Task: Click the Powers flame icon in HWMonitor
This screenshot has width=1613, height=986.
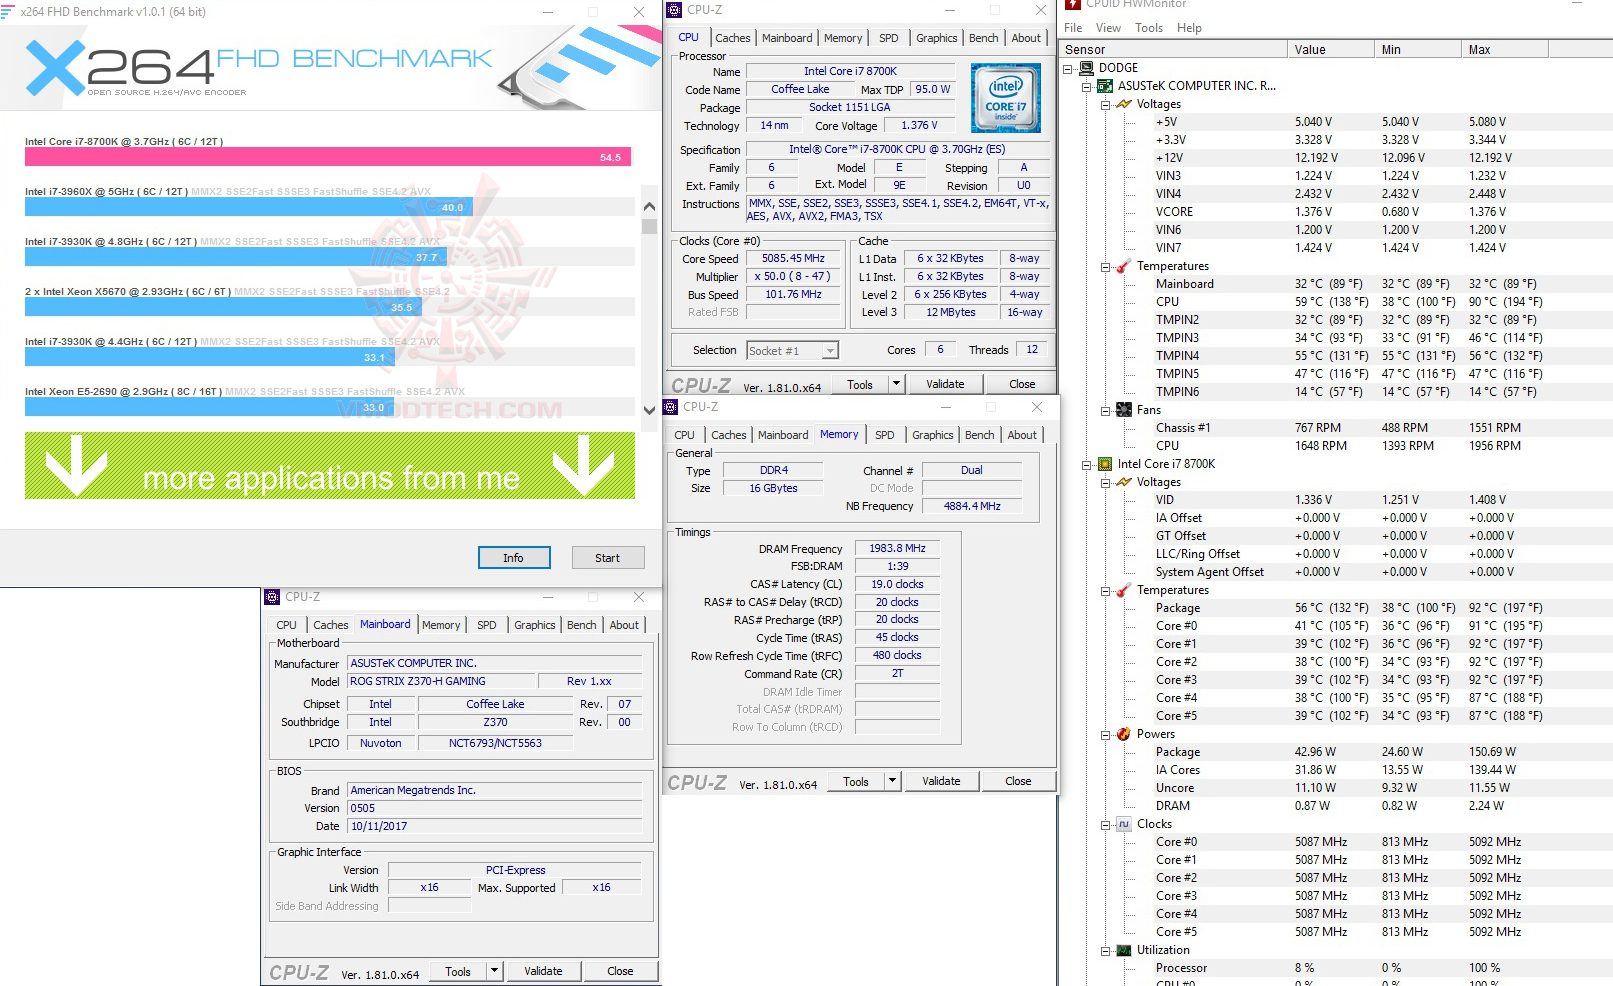Action: [x=1124, y=734]
